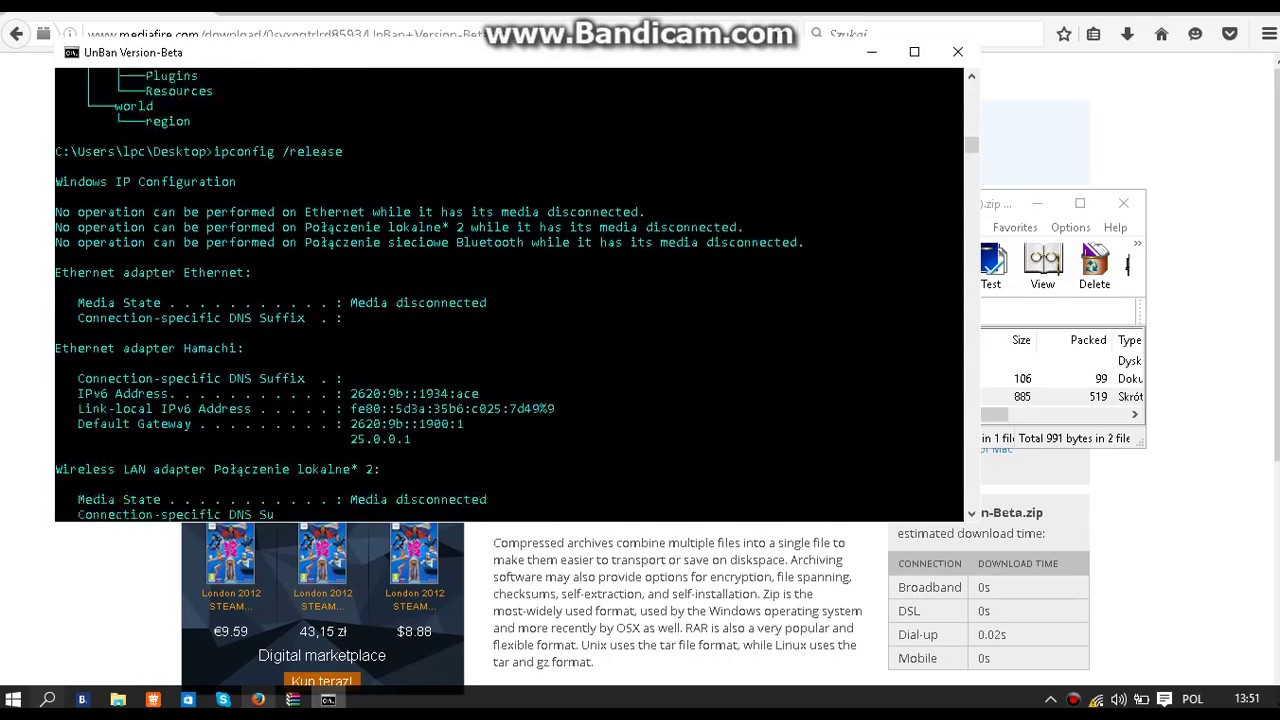Click the smiley face toolbar icon in Firefox

[1195, 34]
